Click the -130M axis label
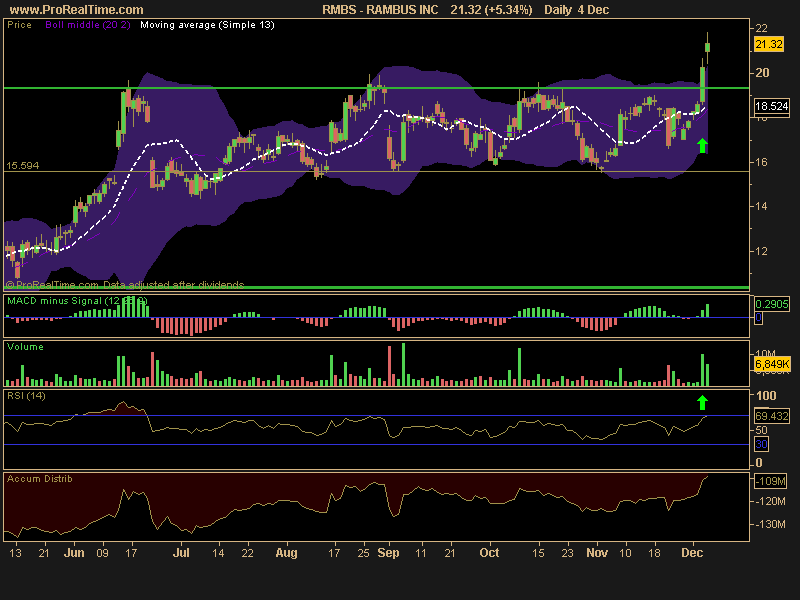Image resolution: width=800 pixels, height=600 pixels. pyautogui.click(x=770, y=524)
